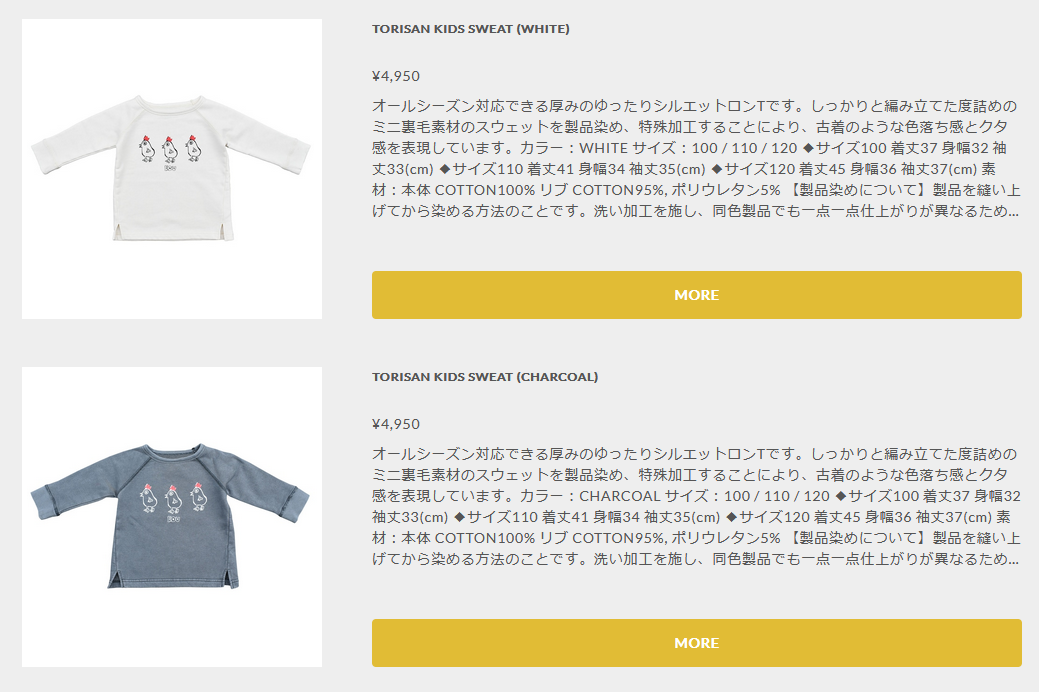Click the TORISAN KIDS SWEAT (WHITE) title
Screen dimensions: 1039x692
point(470,29)
